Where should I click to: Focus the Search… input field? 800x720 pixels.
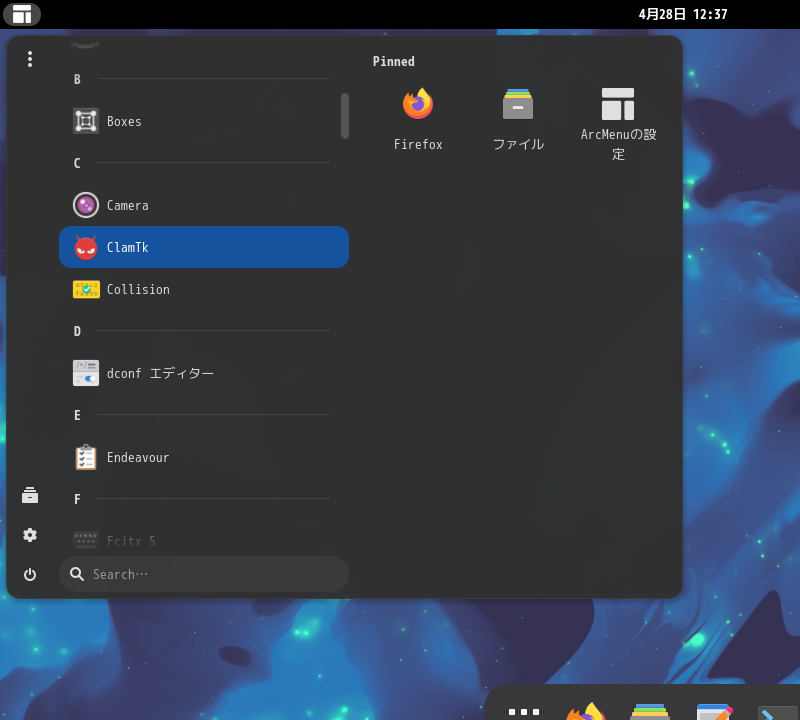pos(204,574)
